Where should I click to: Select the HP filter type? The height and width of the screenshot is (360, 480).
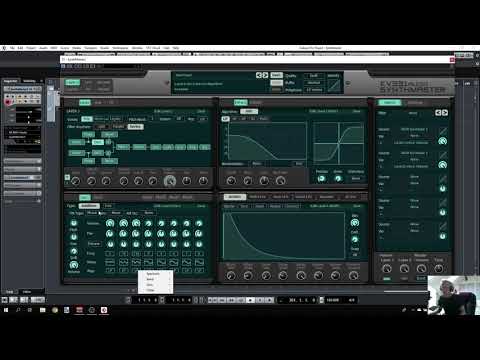click(234, 119)
